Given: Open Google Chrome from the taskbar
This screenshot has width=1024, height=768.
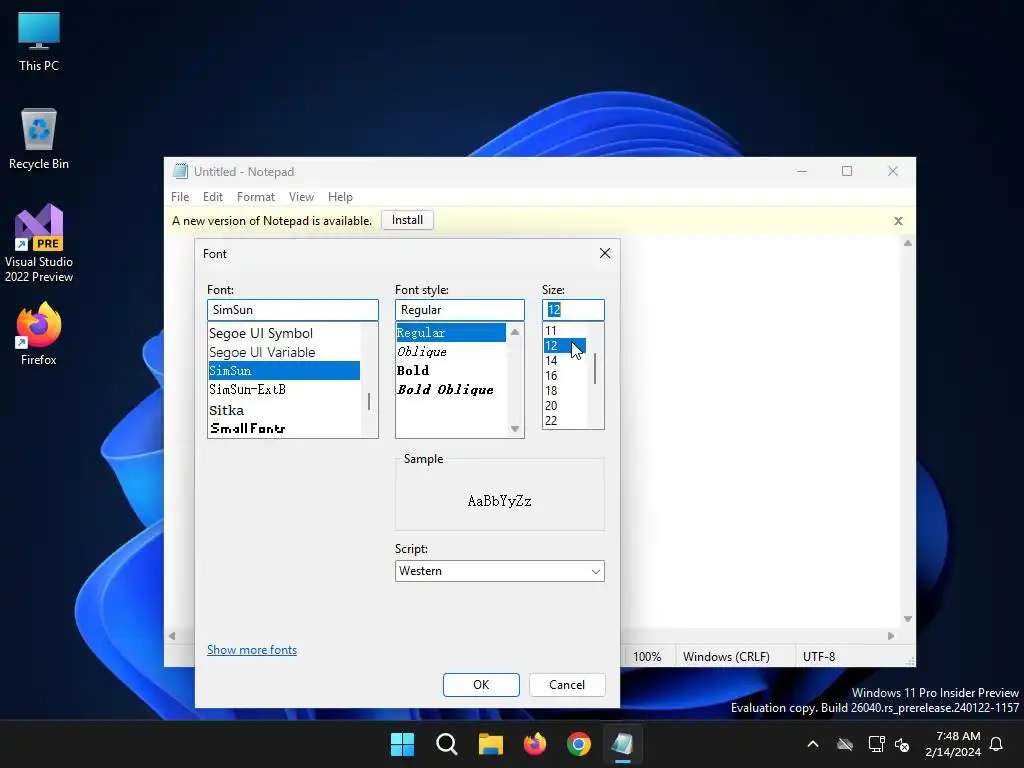Looking at the screenshot, I should pyautogui.click(x=579, y=744).
